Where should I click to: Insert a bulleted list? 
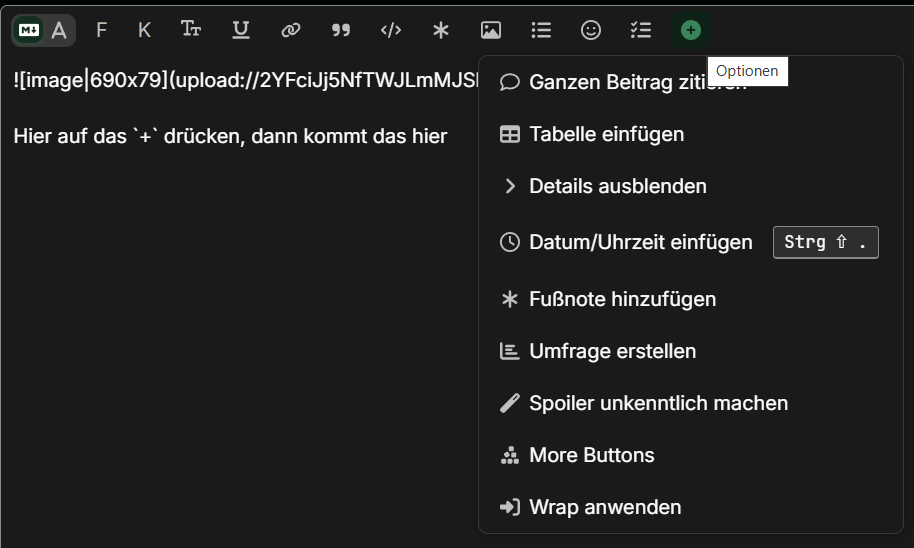pos(541,30)
